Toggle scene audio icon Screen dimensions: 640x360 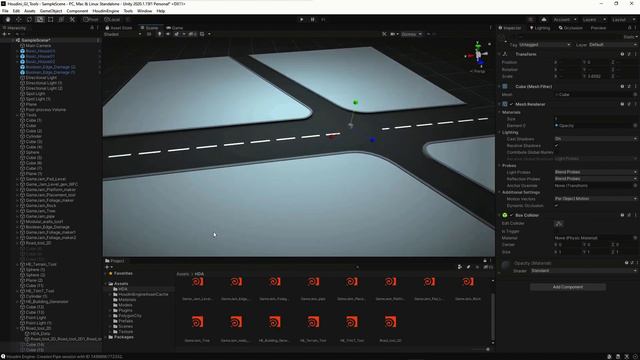coord(168,34)
